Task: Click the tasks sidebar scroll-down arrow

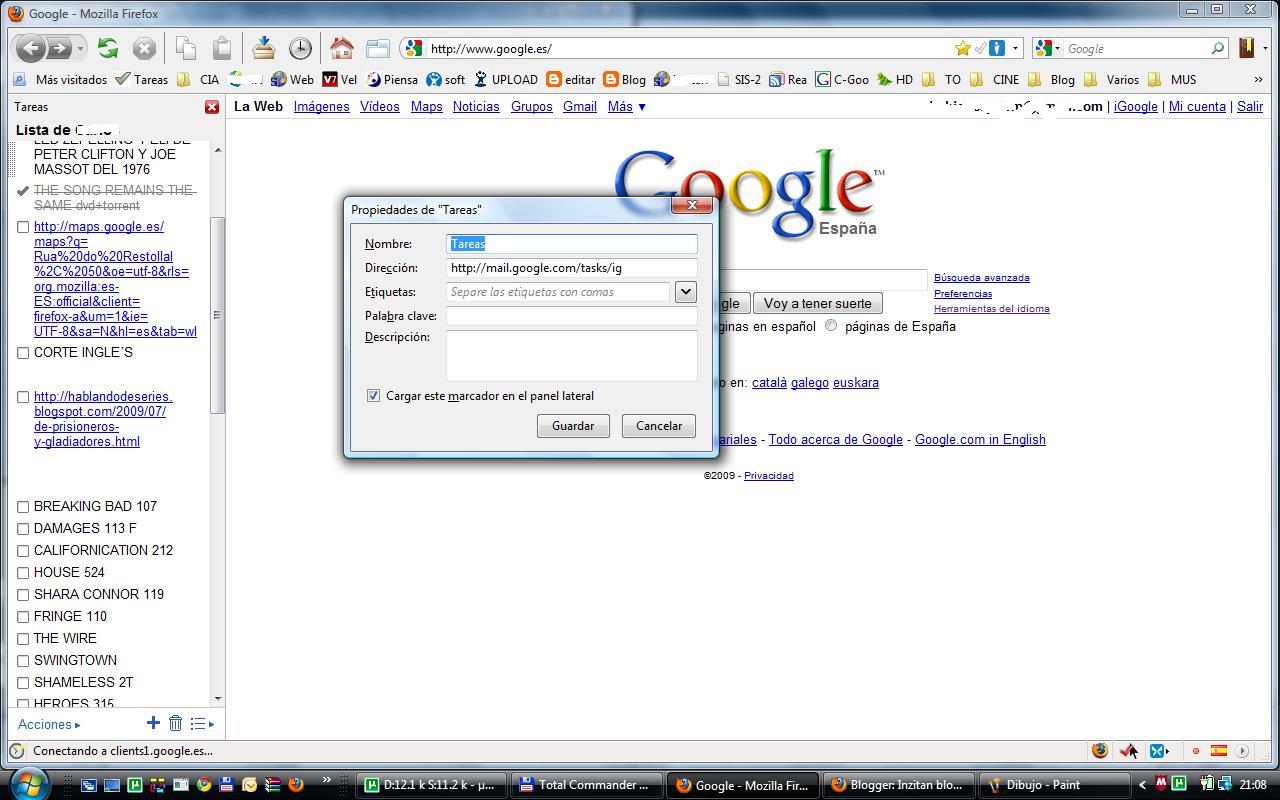Action: [218, 698]
